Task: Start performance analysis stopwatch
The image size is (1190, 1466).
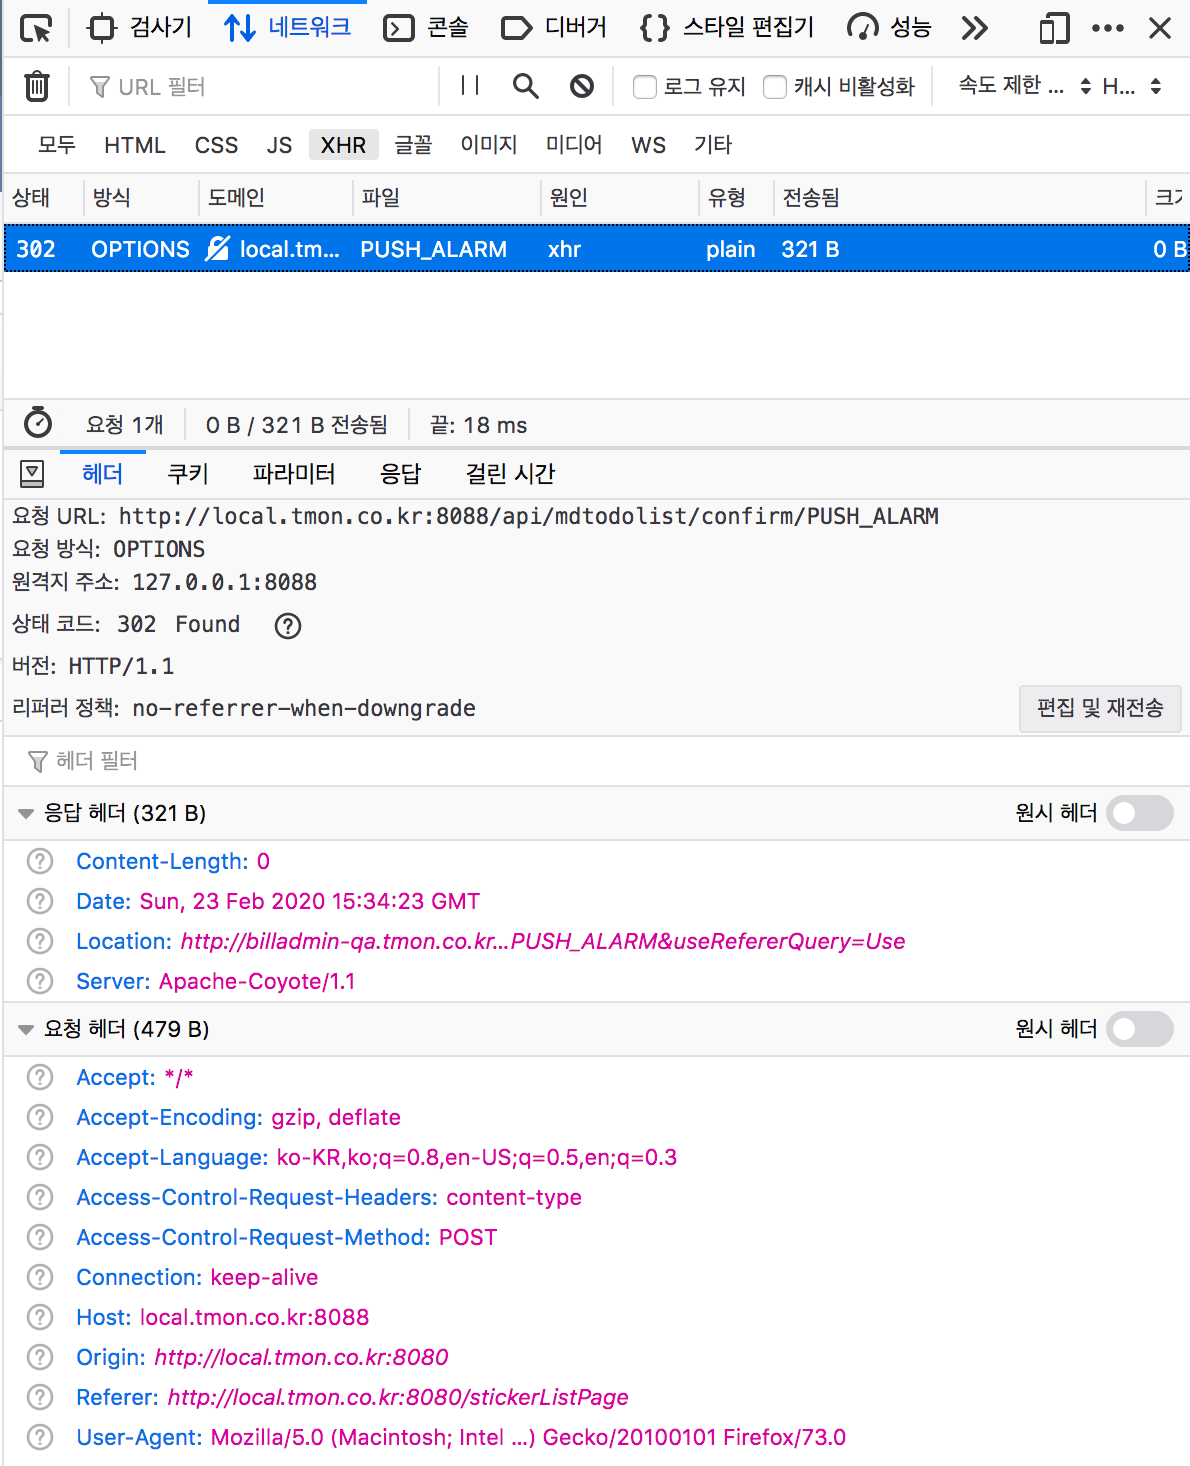Action: (38, 424)
